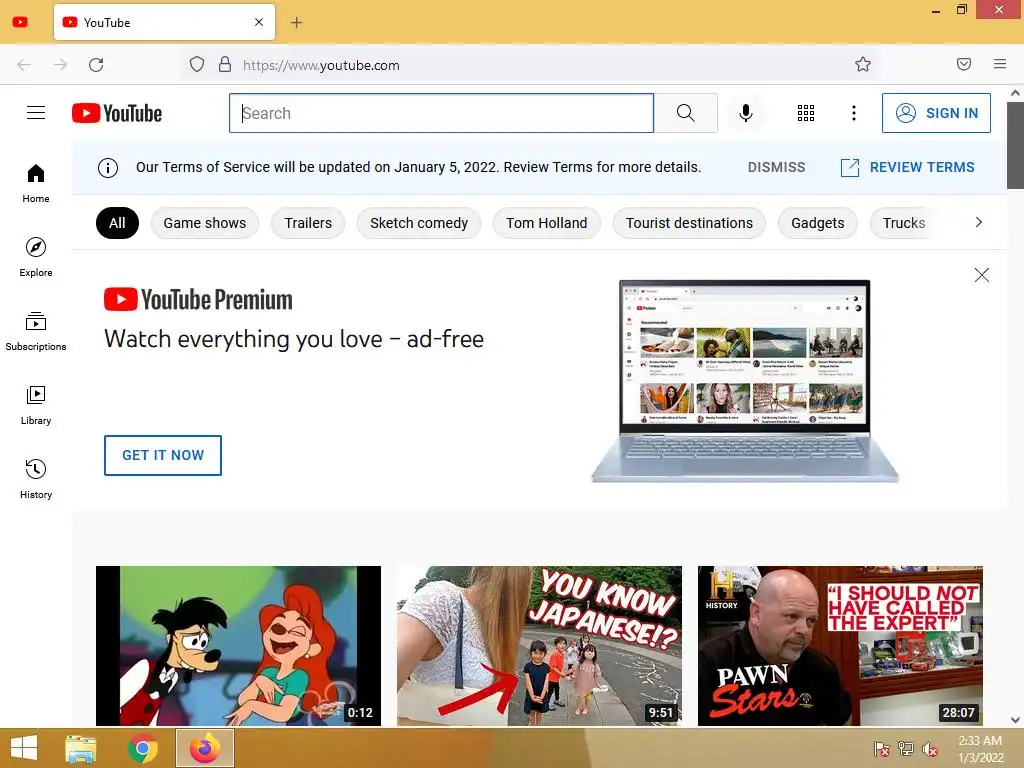Click the muted volume tray icon

coord(930,748)
